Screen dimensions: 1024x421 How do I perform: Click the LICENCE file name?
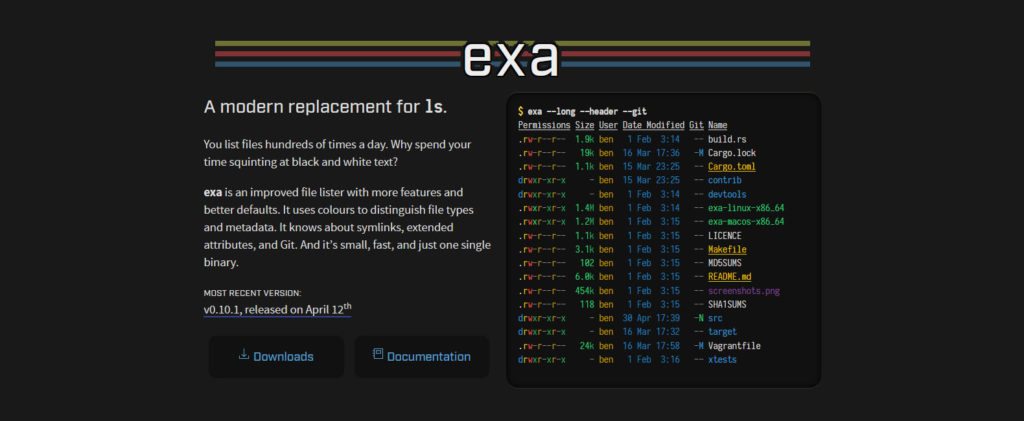[x=725, y=236]
